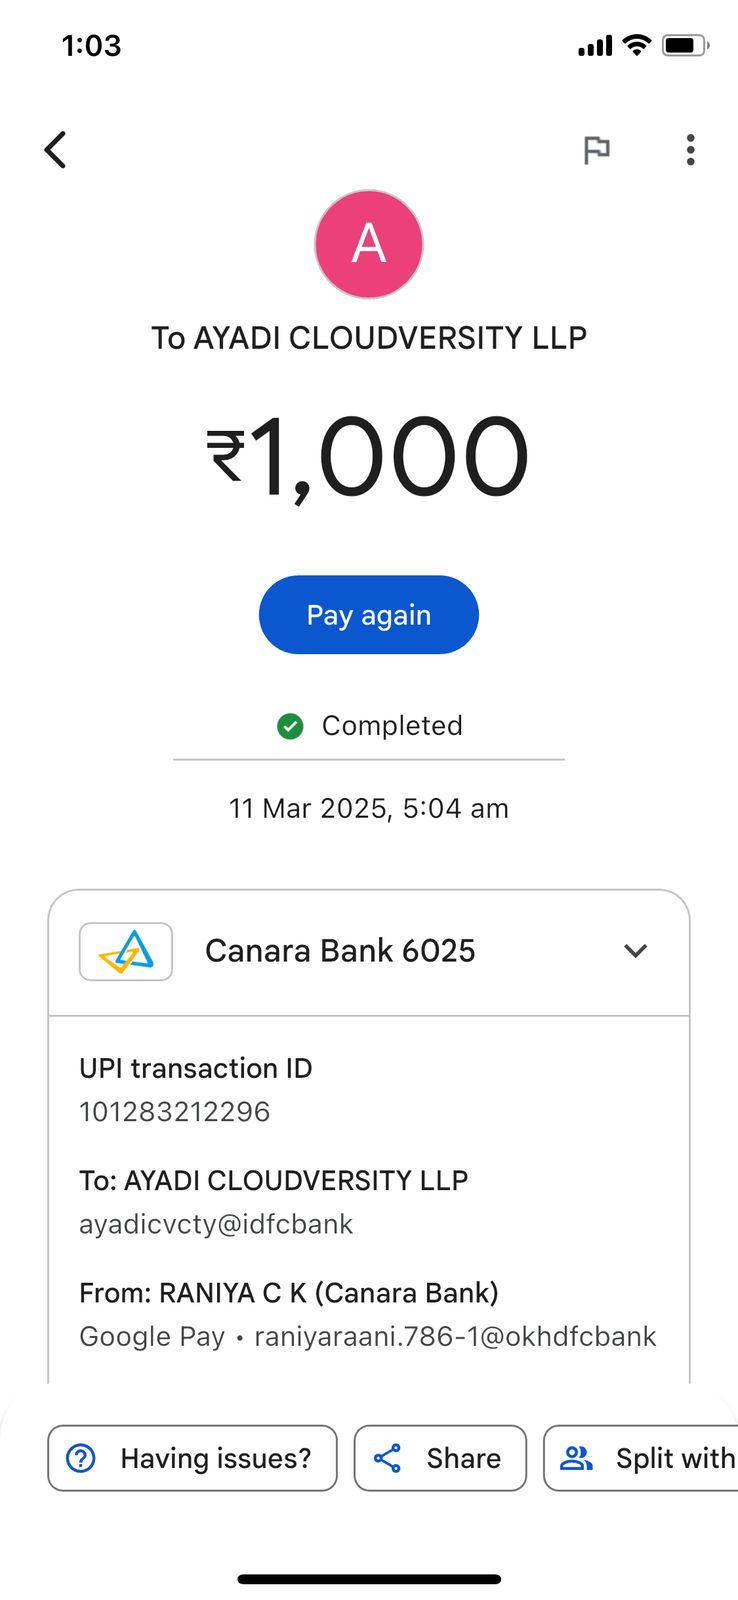Tap the ayadicvcty@idfcbank UPI address
The image size is (738, 1600).
coord(216,1224)
